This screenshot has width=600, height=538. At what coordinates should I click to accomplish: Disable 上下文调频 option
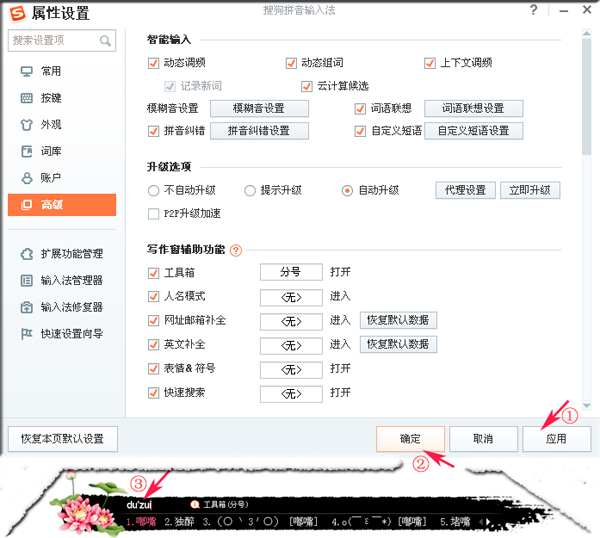pyautogui.click(x=430, y=63)
